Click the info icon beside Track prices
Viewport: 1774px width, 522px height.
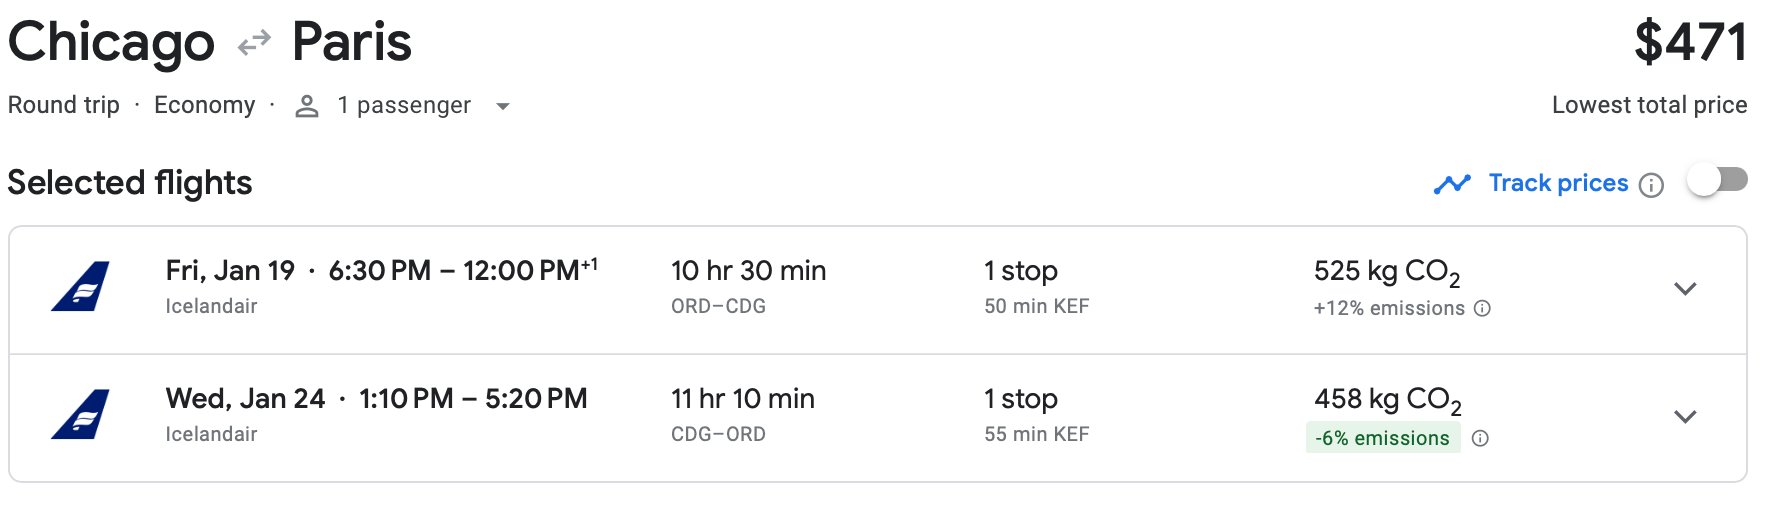coord(1652,185)
